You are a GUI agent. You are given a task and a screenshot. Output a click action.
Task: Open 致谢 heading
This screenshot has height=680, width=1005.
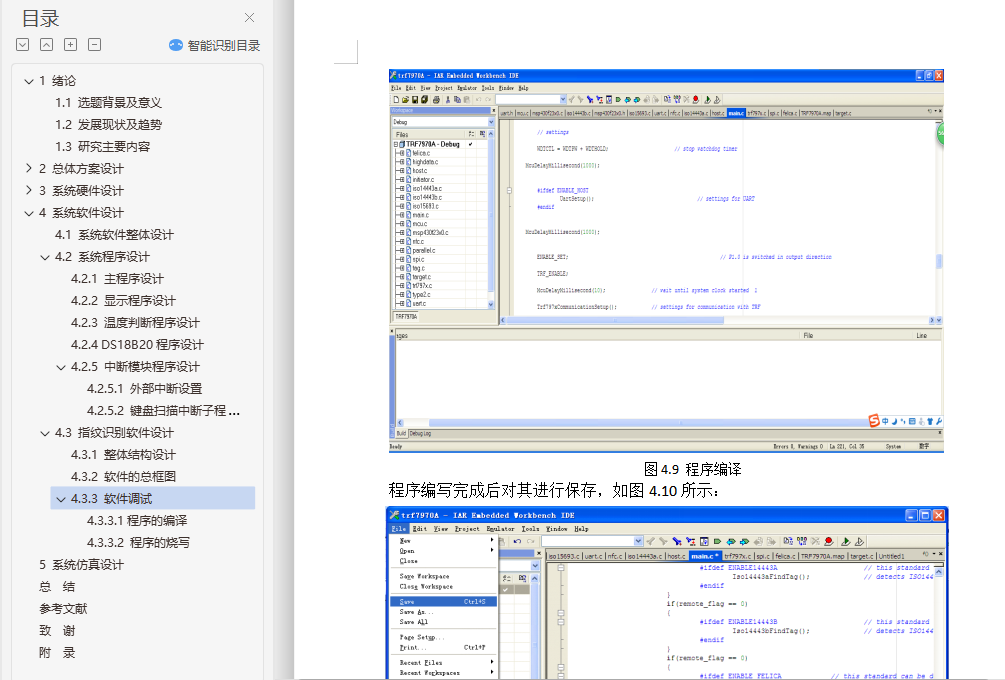tap(57, 631)
